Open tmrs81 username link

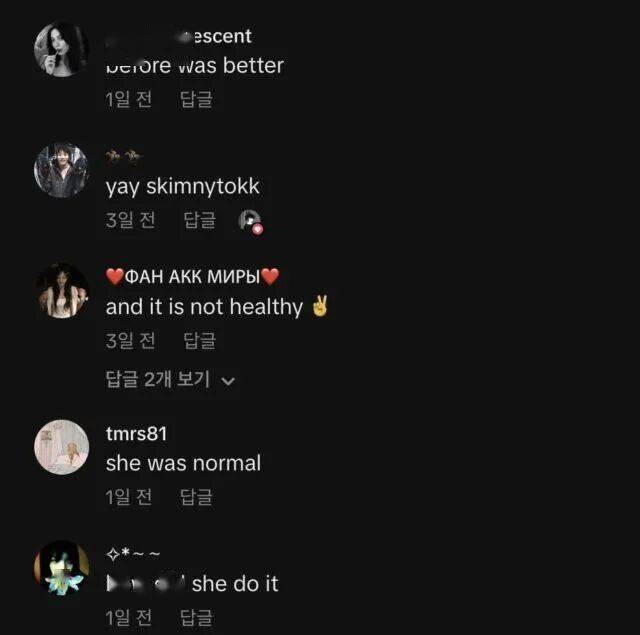(x=136, y=433)
